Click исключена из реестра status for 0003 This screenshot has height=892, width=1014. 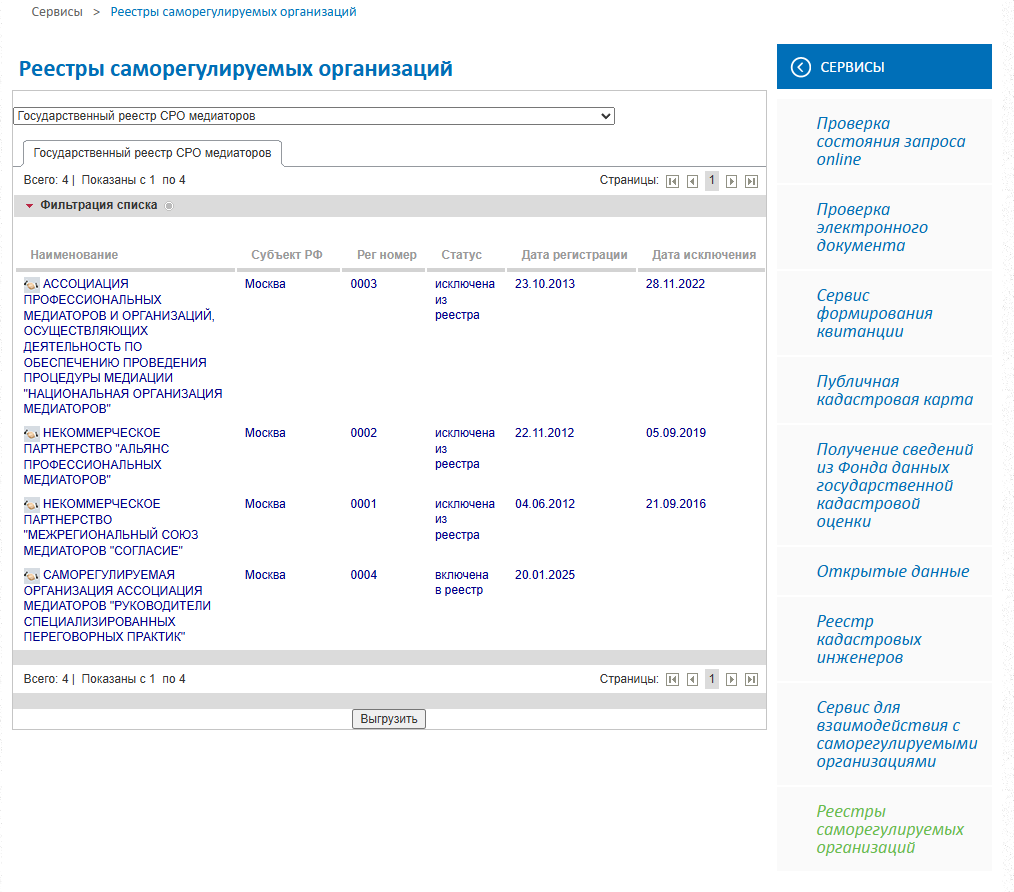pos(465,299)
